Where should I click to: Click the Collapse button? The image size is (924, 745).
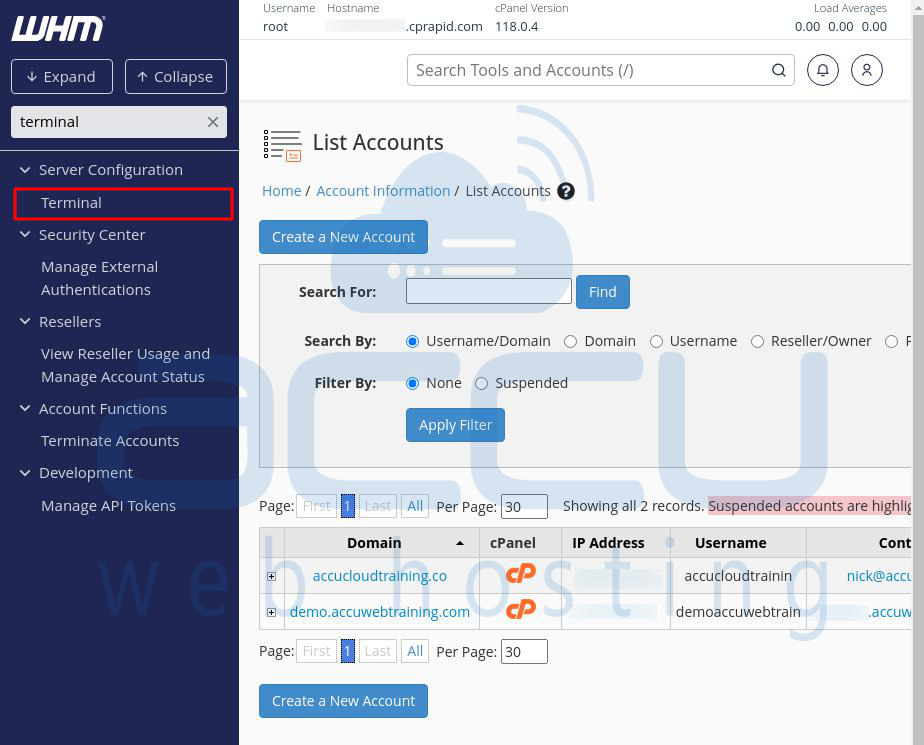176,77
